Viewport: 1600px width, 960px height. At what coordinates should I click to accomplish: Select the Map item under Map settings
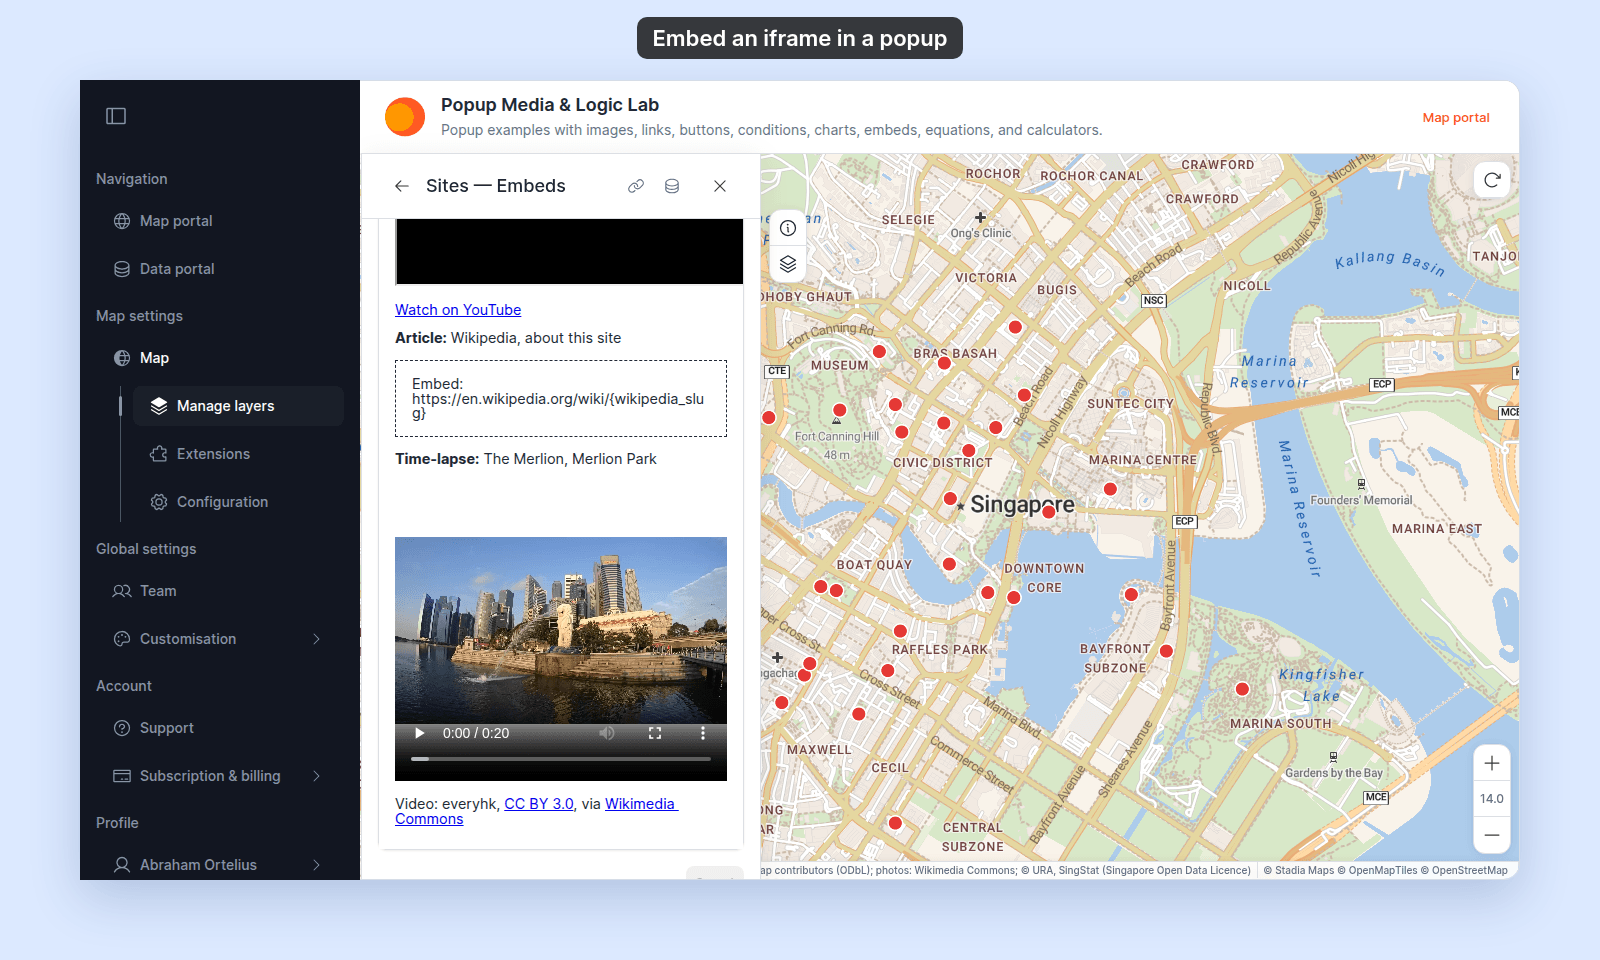point(154,358)
